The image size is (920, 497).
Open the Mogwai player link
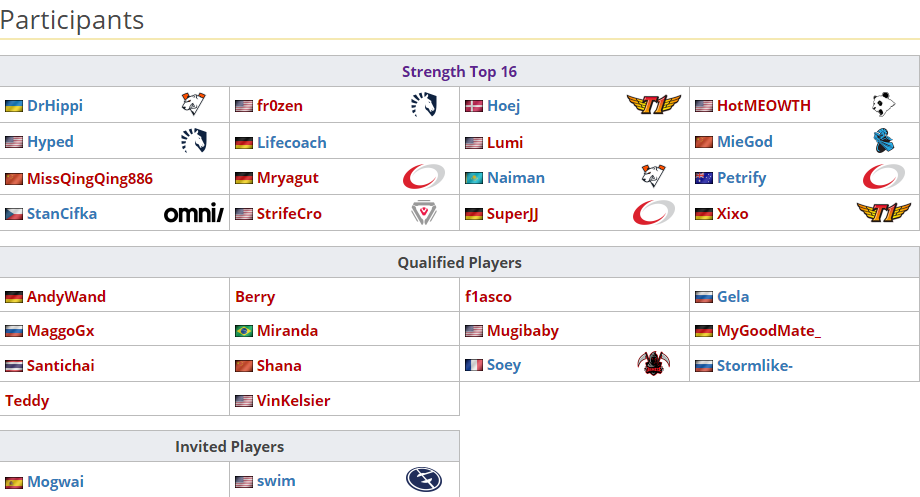coord(55,481)
